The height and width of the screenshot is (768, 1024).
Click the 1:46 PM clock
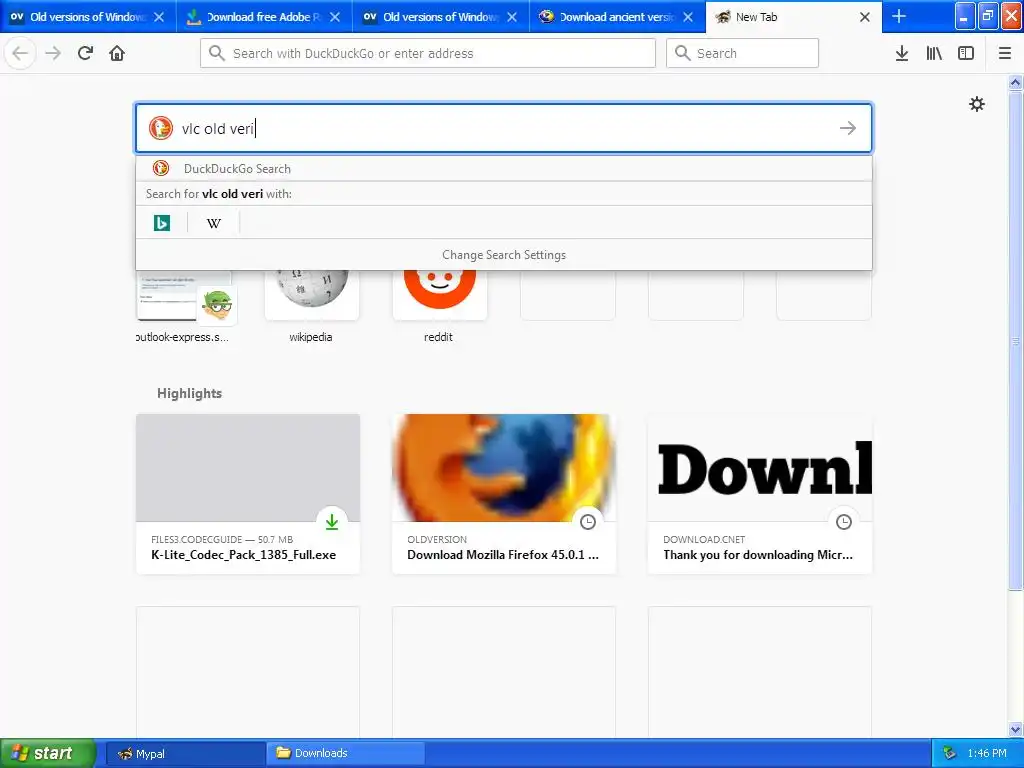987,754
